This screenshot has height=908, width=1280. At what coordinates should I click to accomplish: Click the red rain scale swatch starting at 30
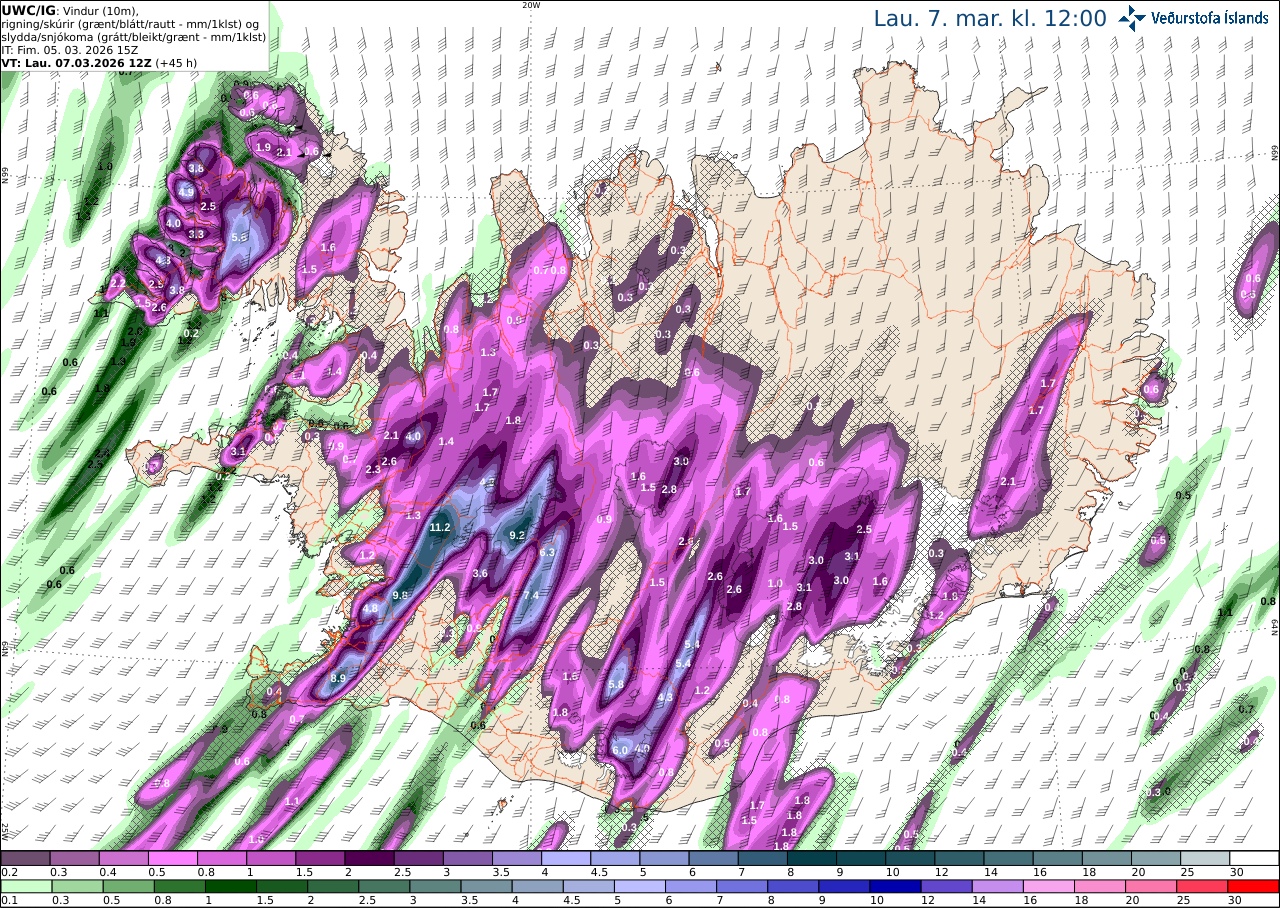point(1254,886)
